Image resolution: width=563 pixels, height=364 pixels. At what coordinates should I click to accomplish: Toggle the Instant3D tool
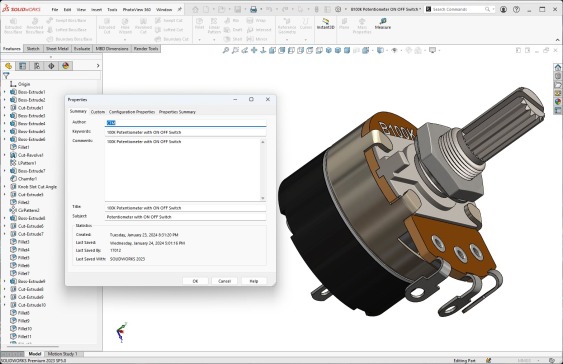[325, 24]
